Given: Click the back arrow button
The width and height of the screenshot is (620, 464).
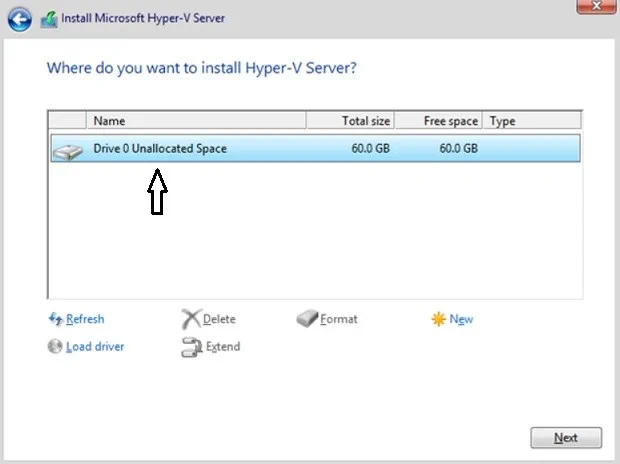Looking at the screenshot, I should (x=20, y=18).
